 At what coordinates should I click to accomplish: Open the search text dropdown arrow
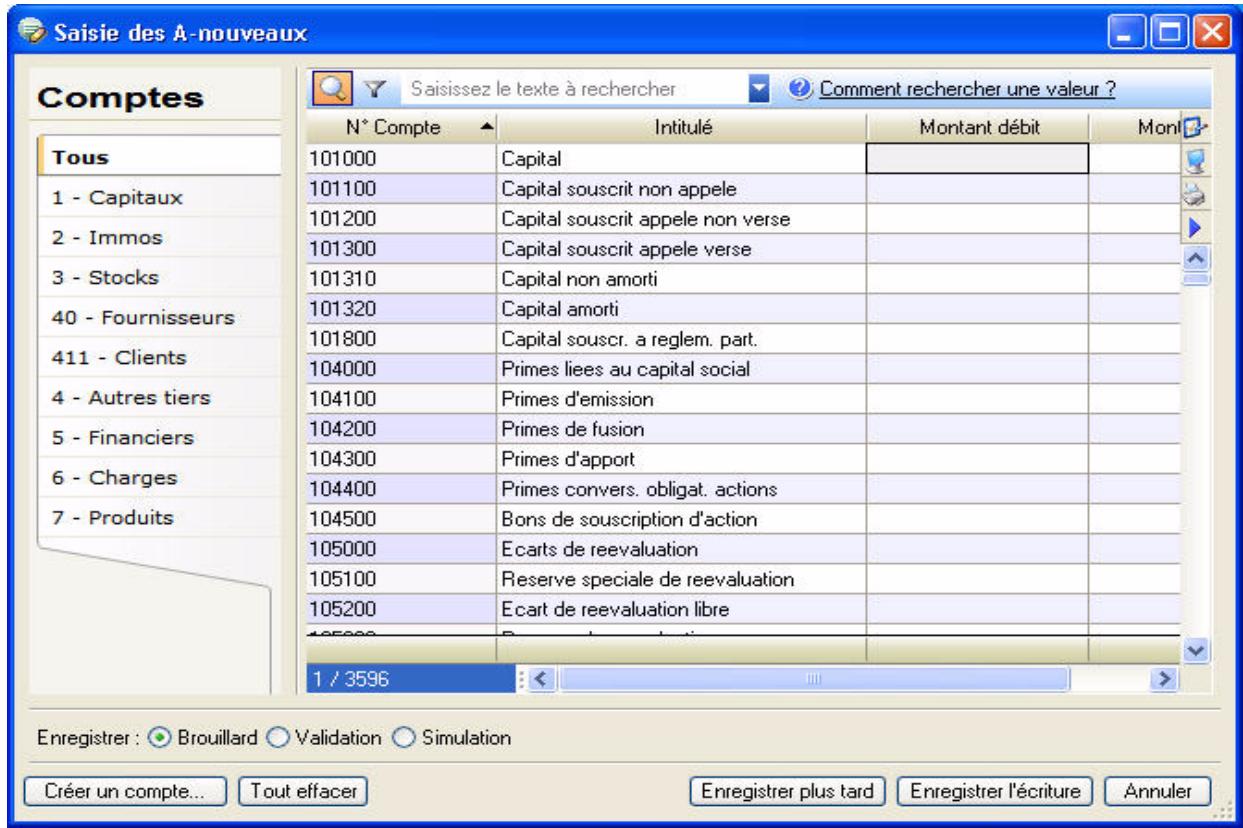click(760, 90)
